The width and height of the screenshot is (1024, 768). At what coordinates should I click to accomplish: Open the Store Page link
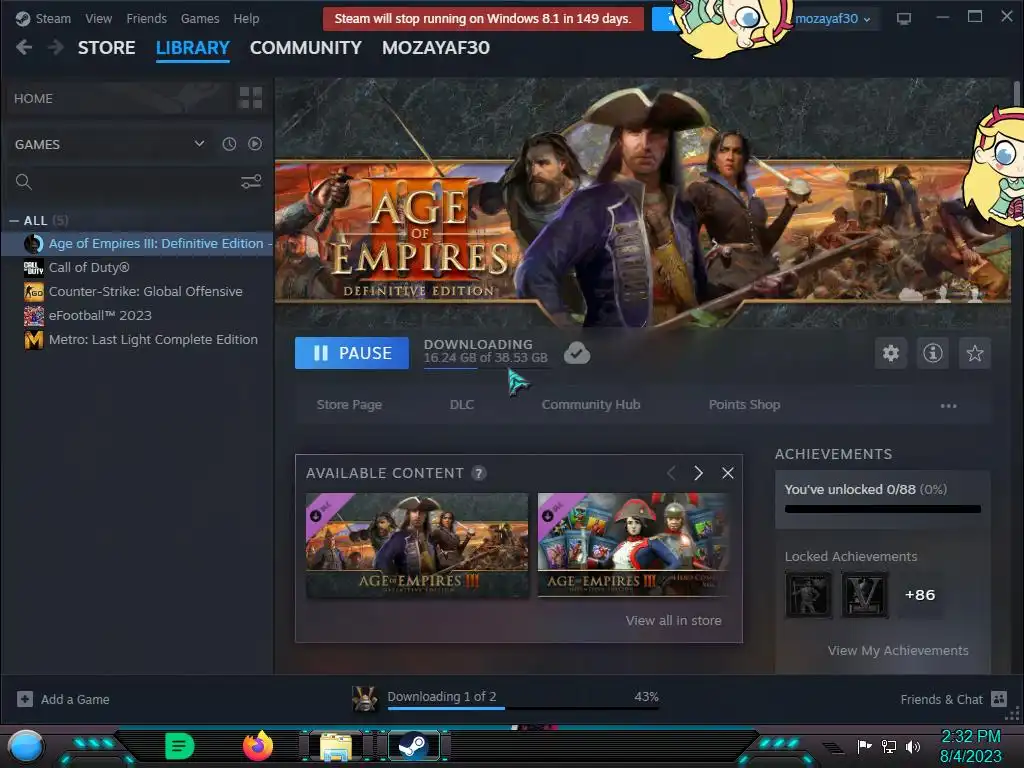pyautogui.click(x=349, y=405)
